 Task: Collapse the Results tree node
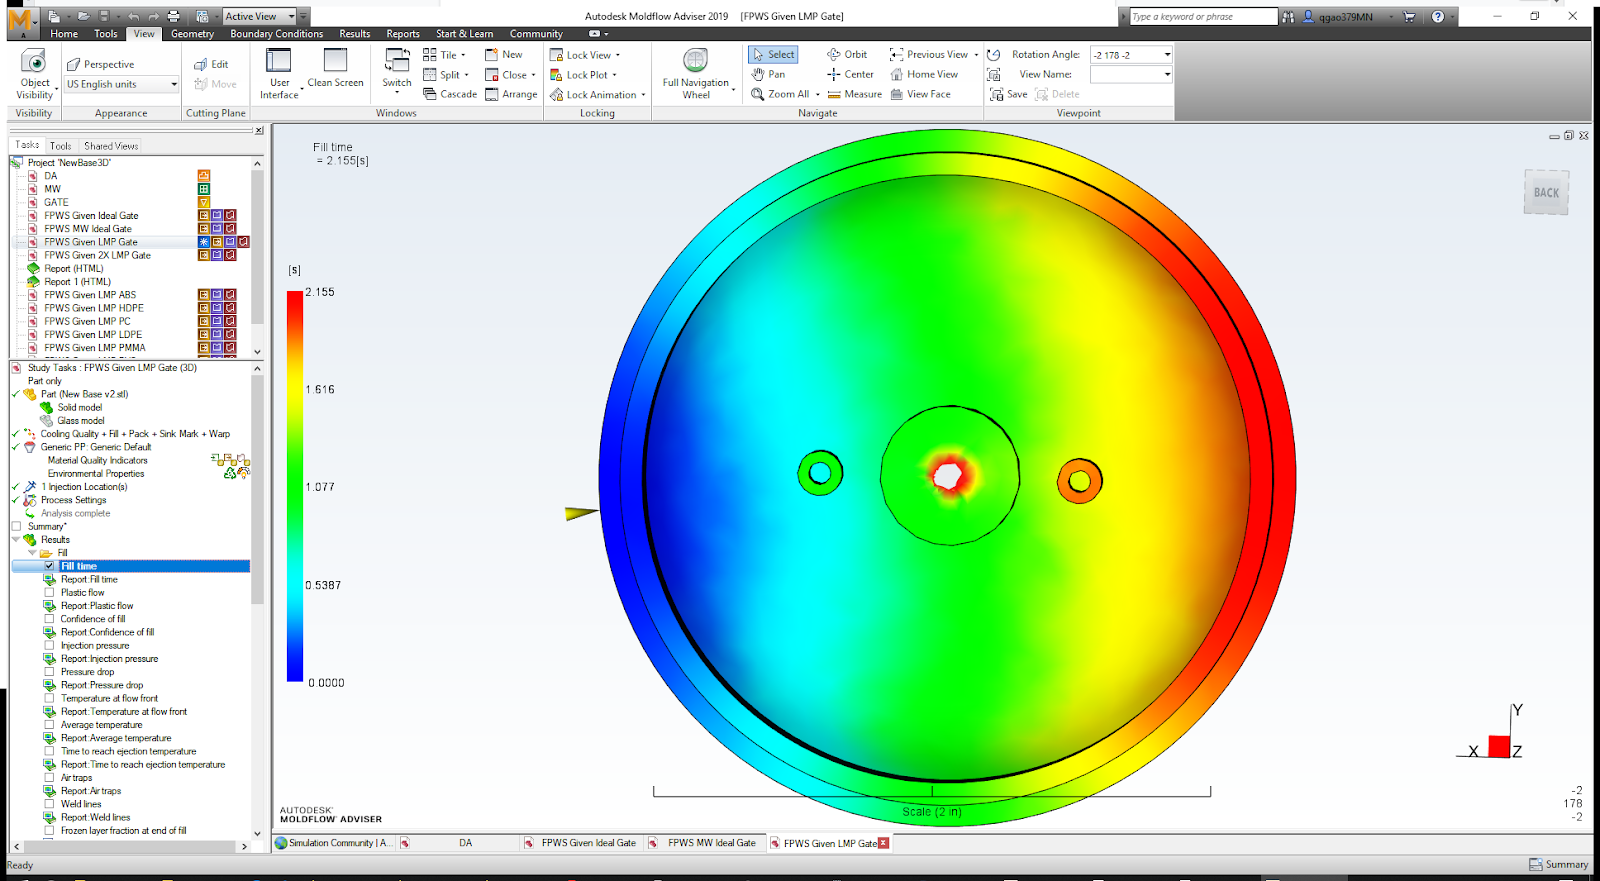click(16, 540)
